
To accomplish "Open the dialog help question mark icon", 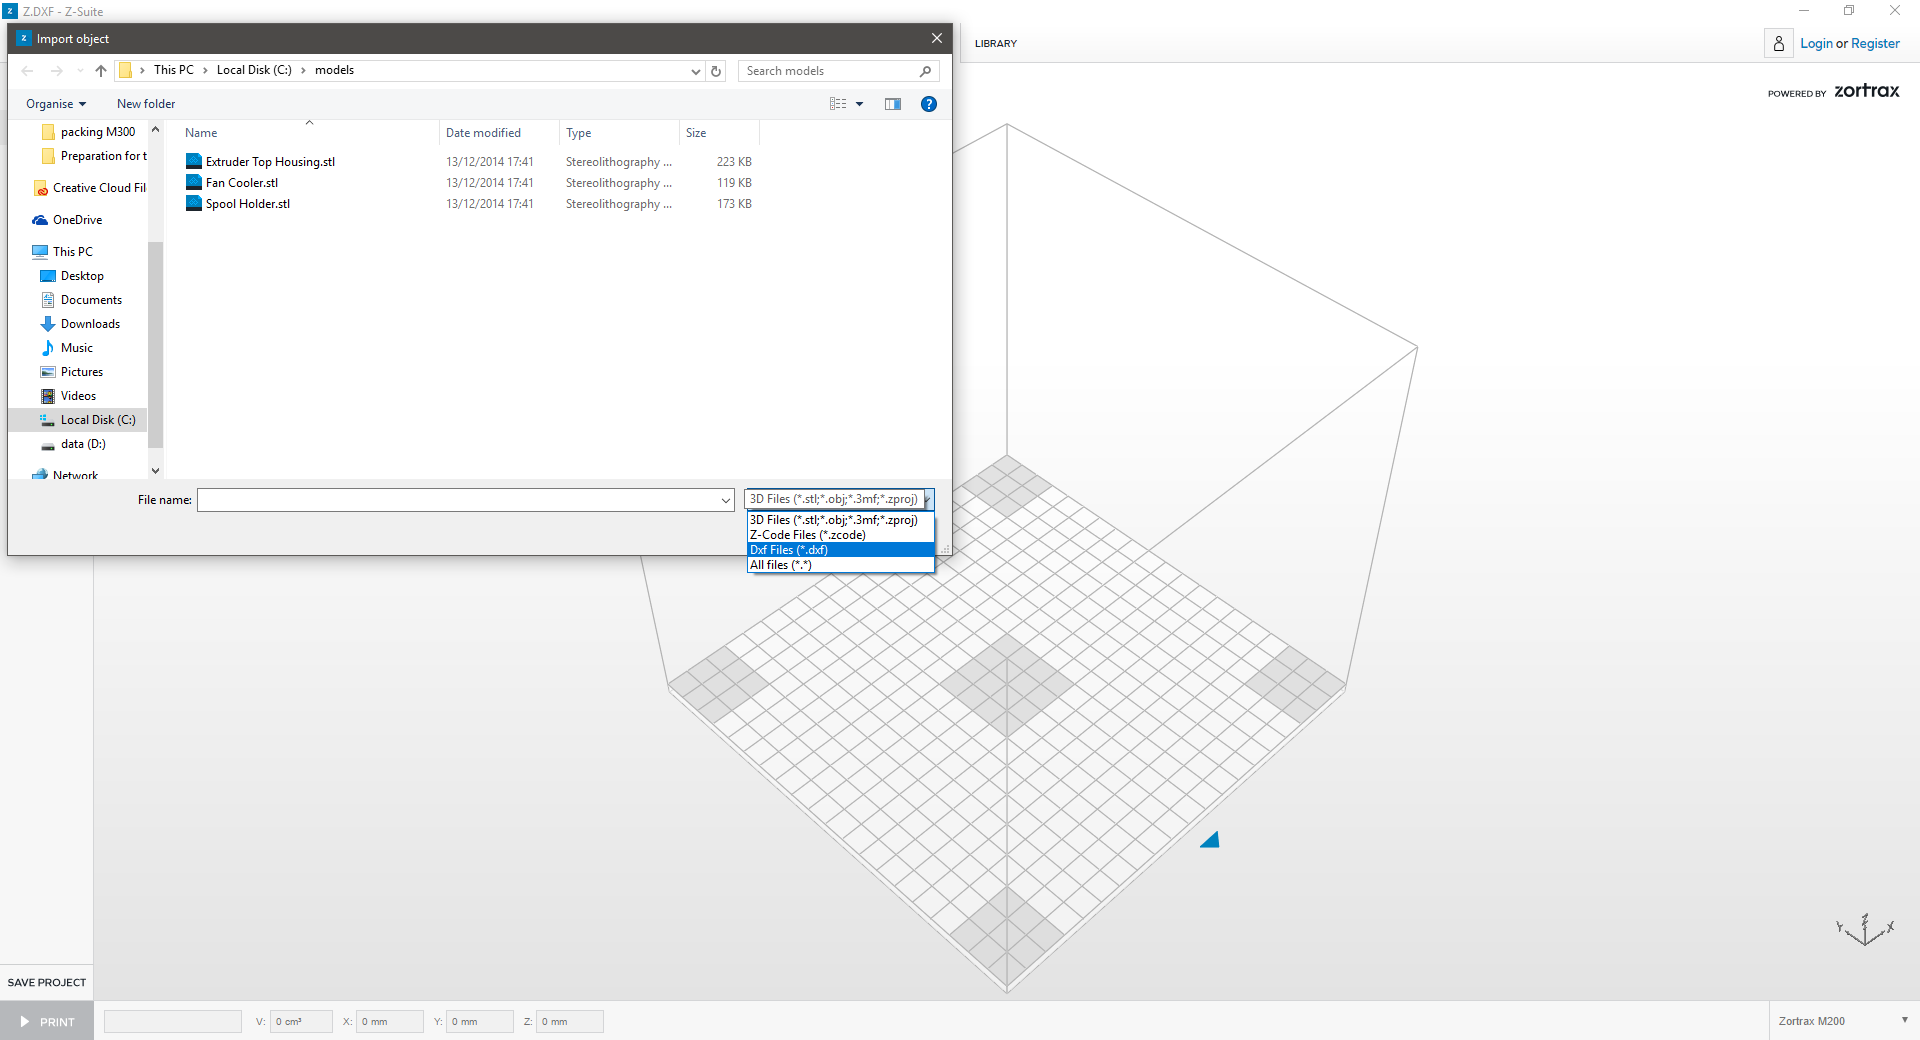I will click(928, 104).
